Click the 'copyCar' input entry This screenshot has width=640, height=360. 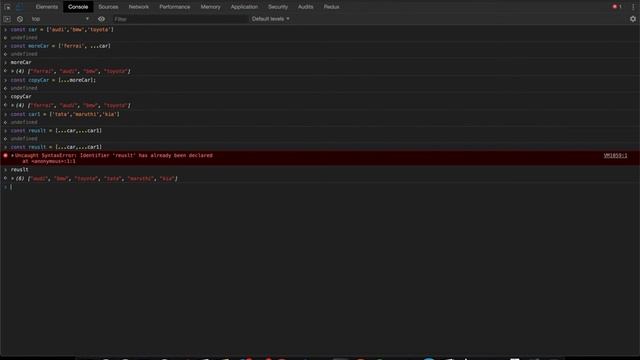point(21,97)
